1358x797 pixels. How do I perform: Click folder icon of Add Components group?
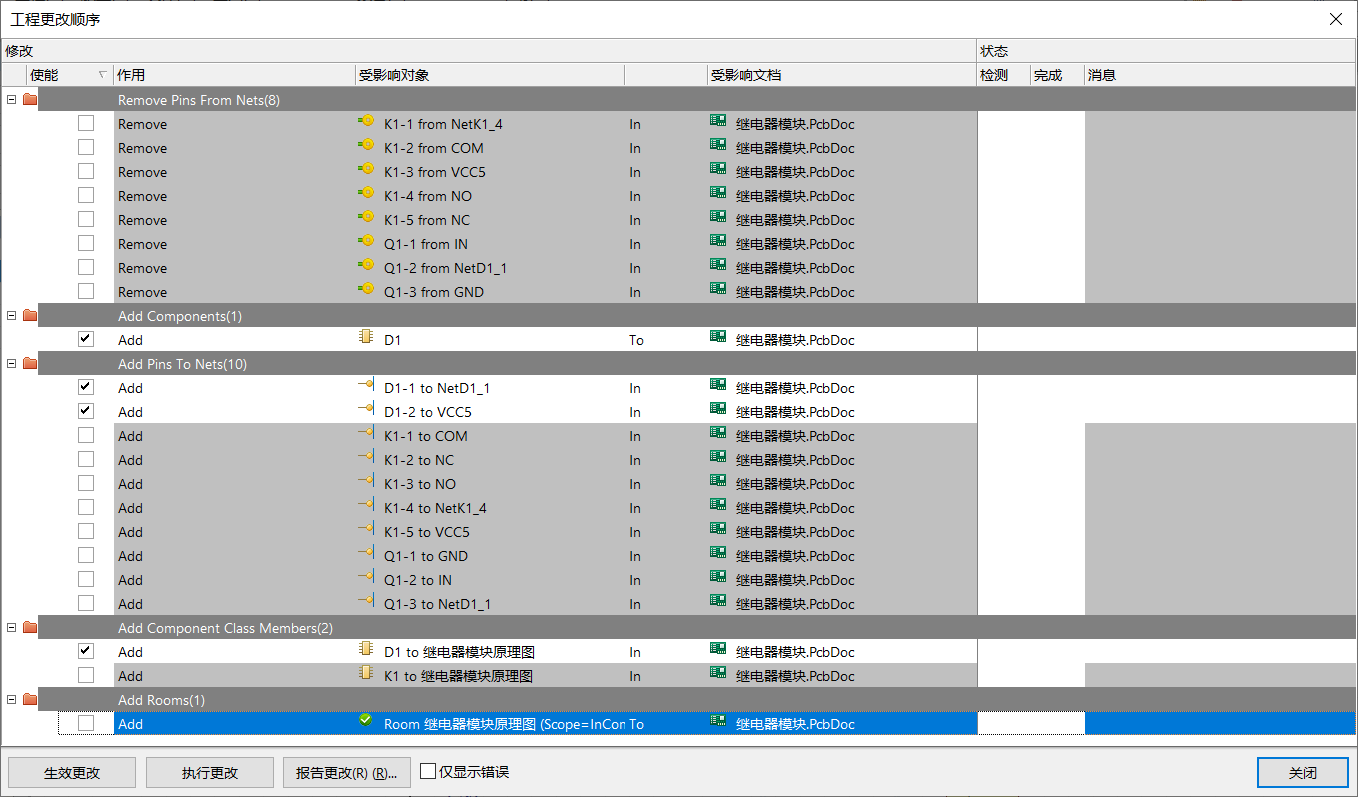click(x=29, y=316)
